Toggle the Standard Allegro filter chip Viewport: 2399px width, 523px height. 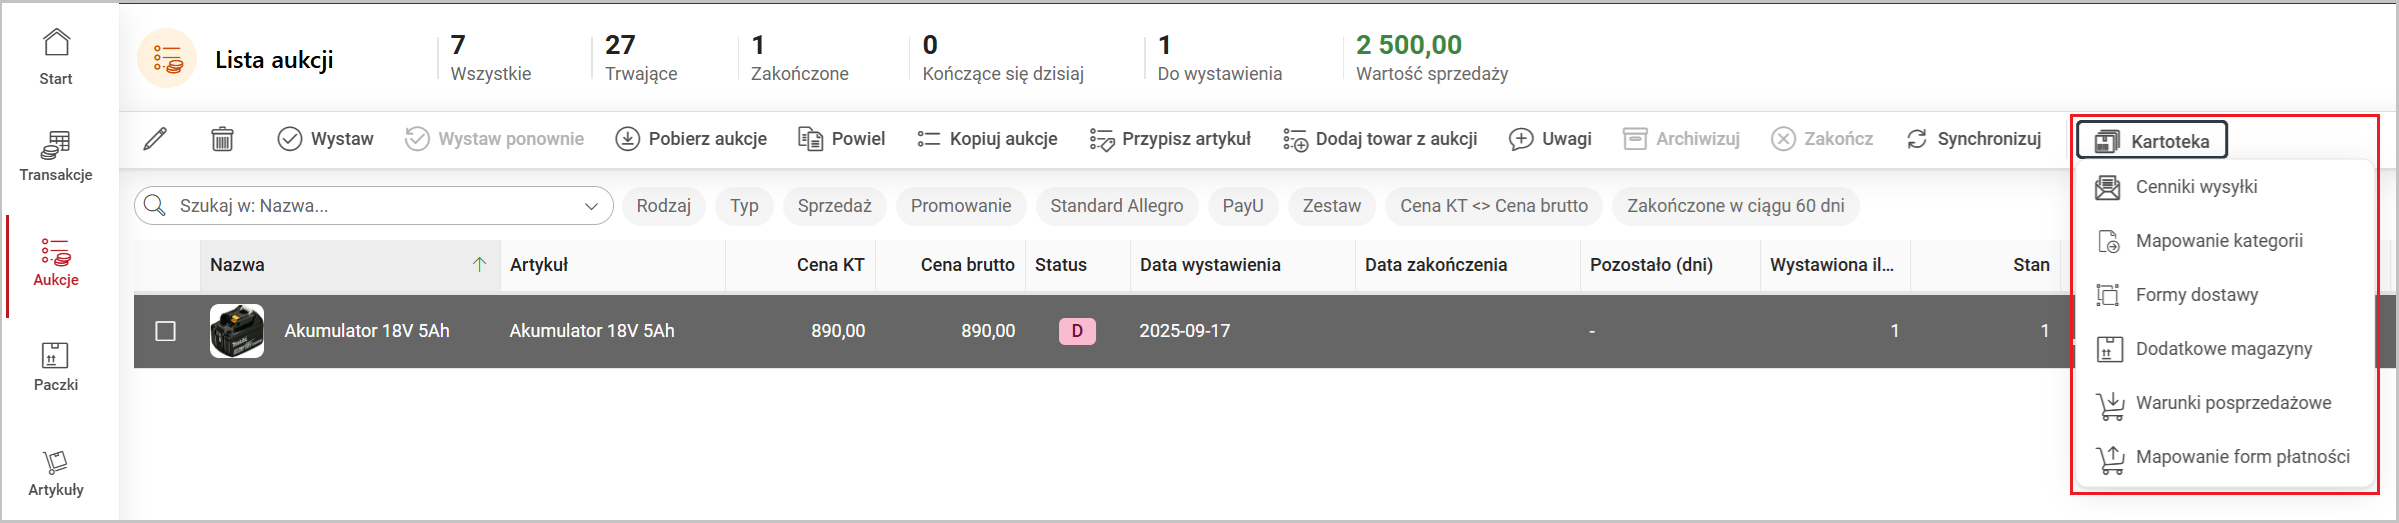(1116, 206)
